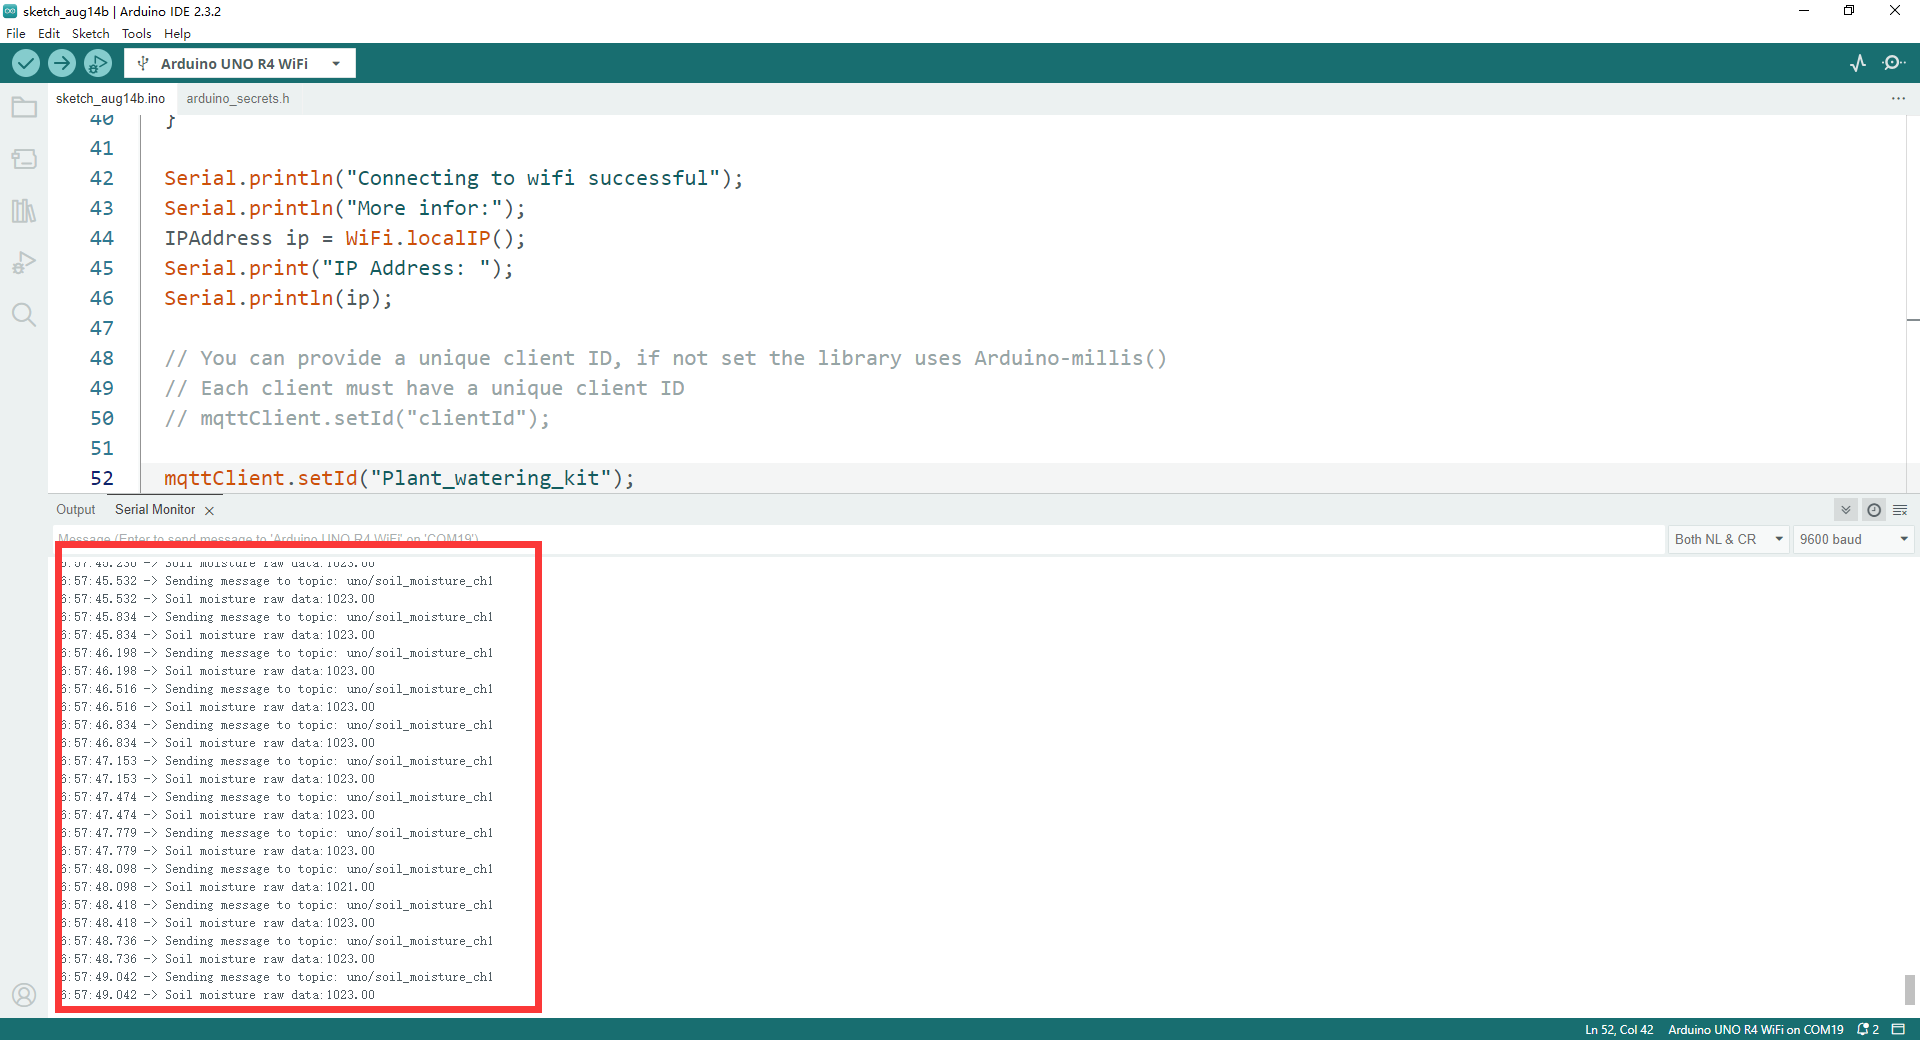Click the serial message input field
The image size is (1920, 1040).
pos(858,539)
